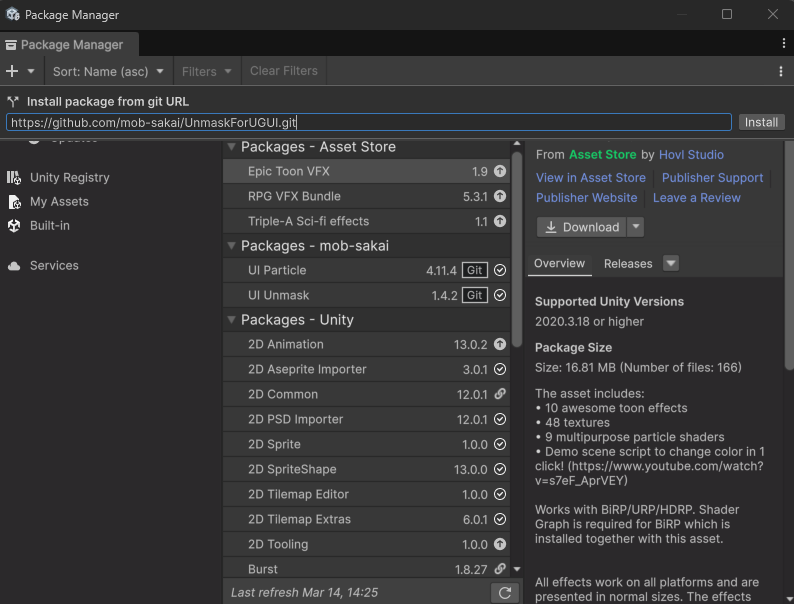Click the update arrow icon for Epic Toon VFX
The height and width of the screenshot is (604, 794).
500,171
